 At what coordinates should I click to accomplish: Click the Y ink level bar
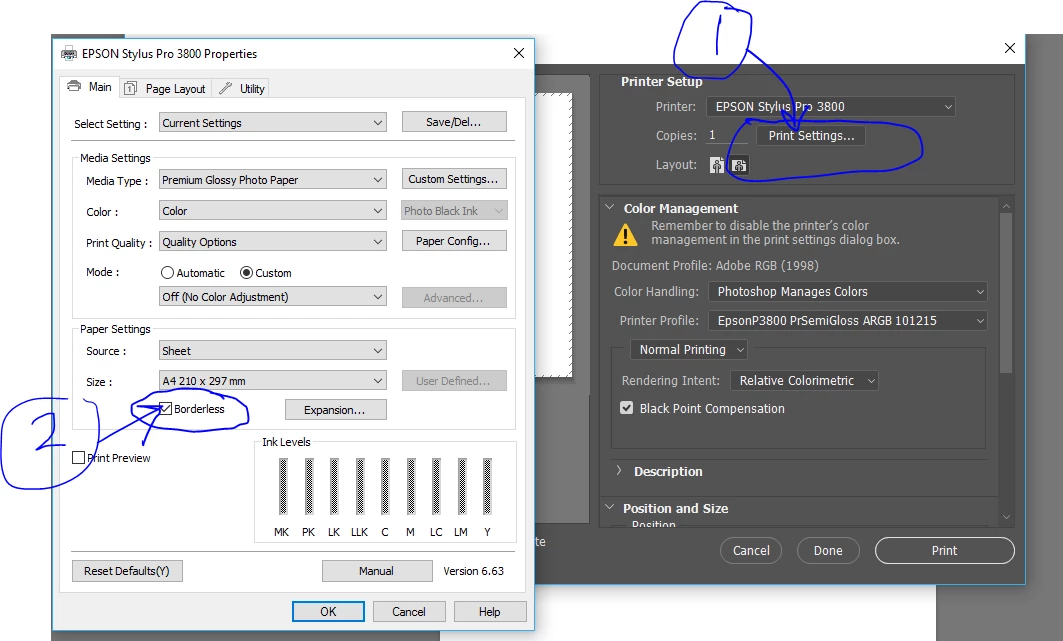487,487
